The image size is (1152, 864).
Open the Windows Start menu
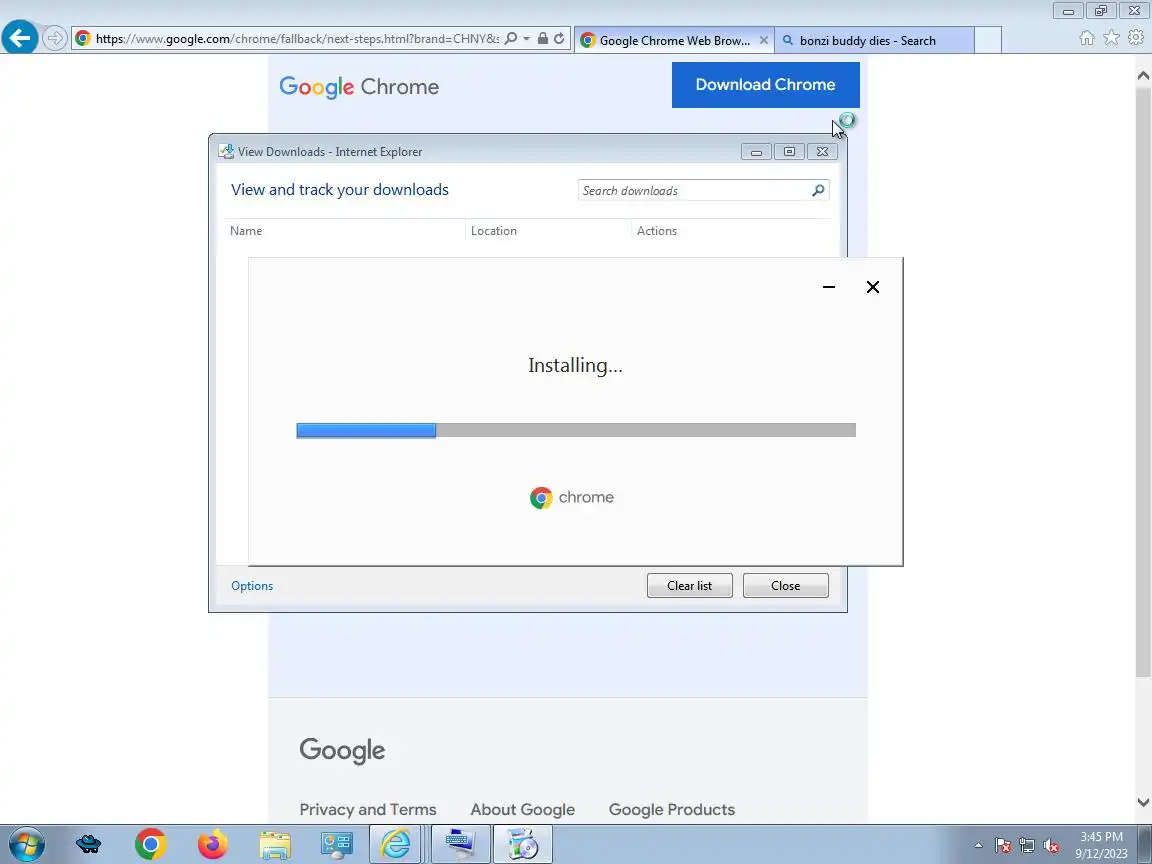pyautogui.click(x=26, y=845)
